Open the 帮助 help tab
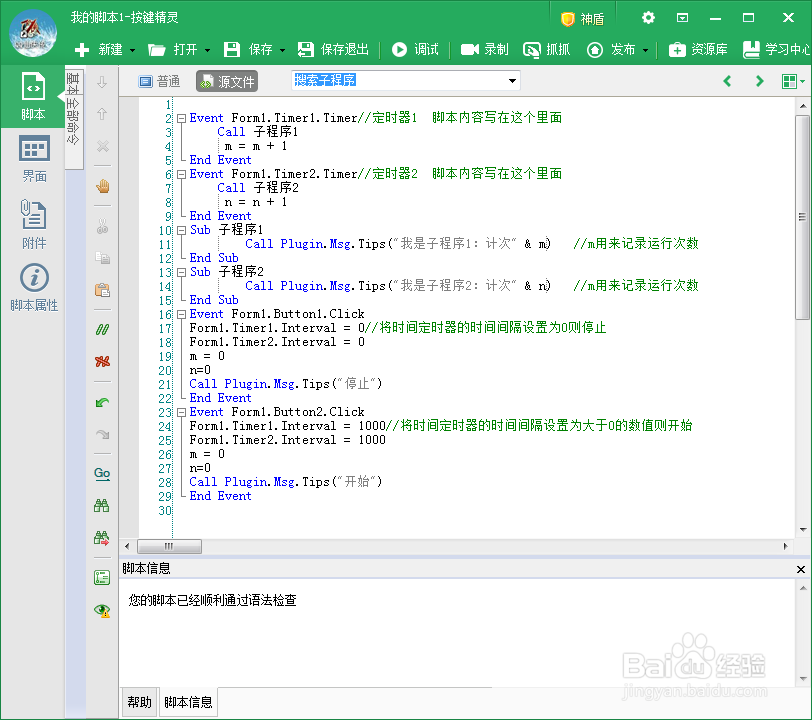Screen dimensions: 812x720 tap(139, 702)
